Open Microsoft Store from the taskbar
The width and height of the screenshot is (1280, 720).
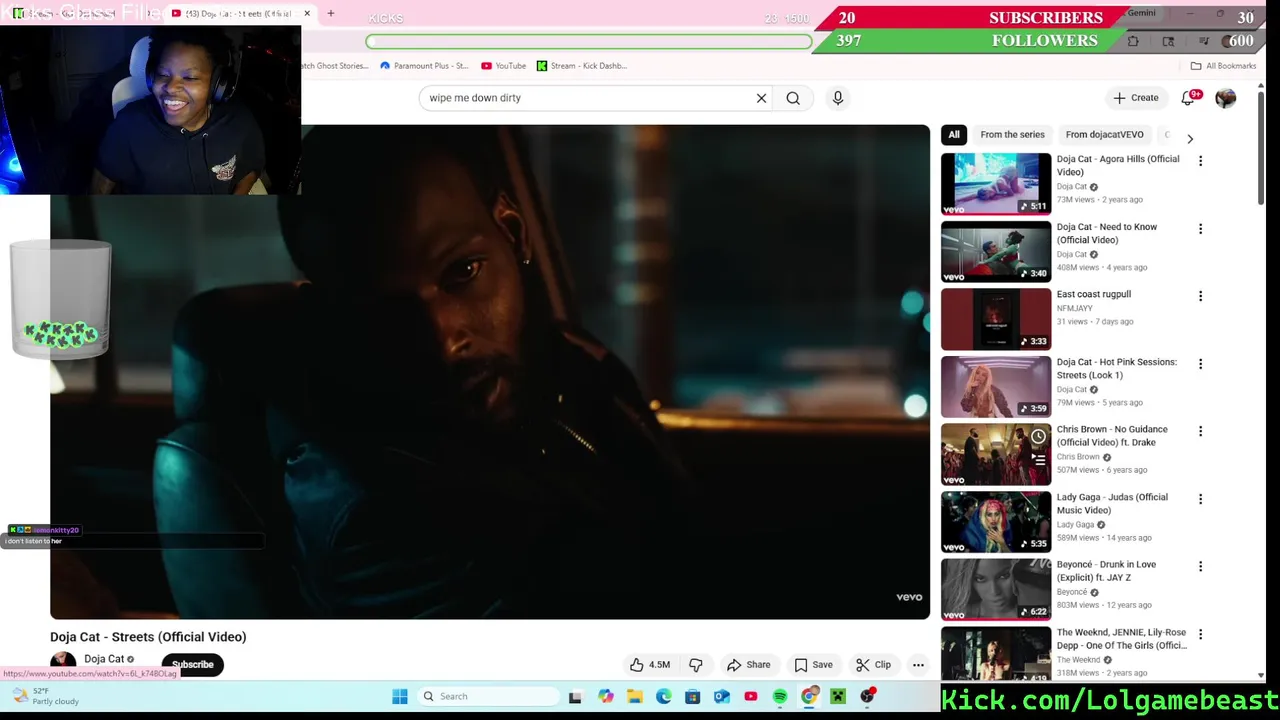pyautogui.click(x=693, y=697)
